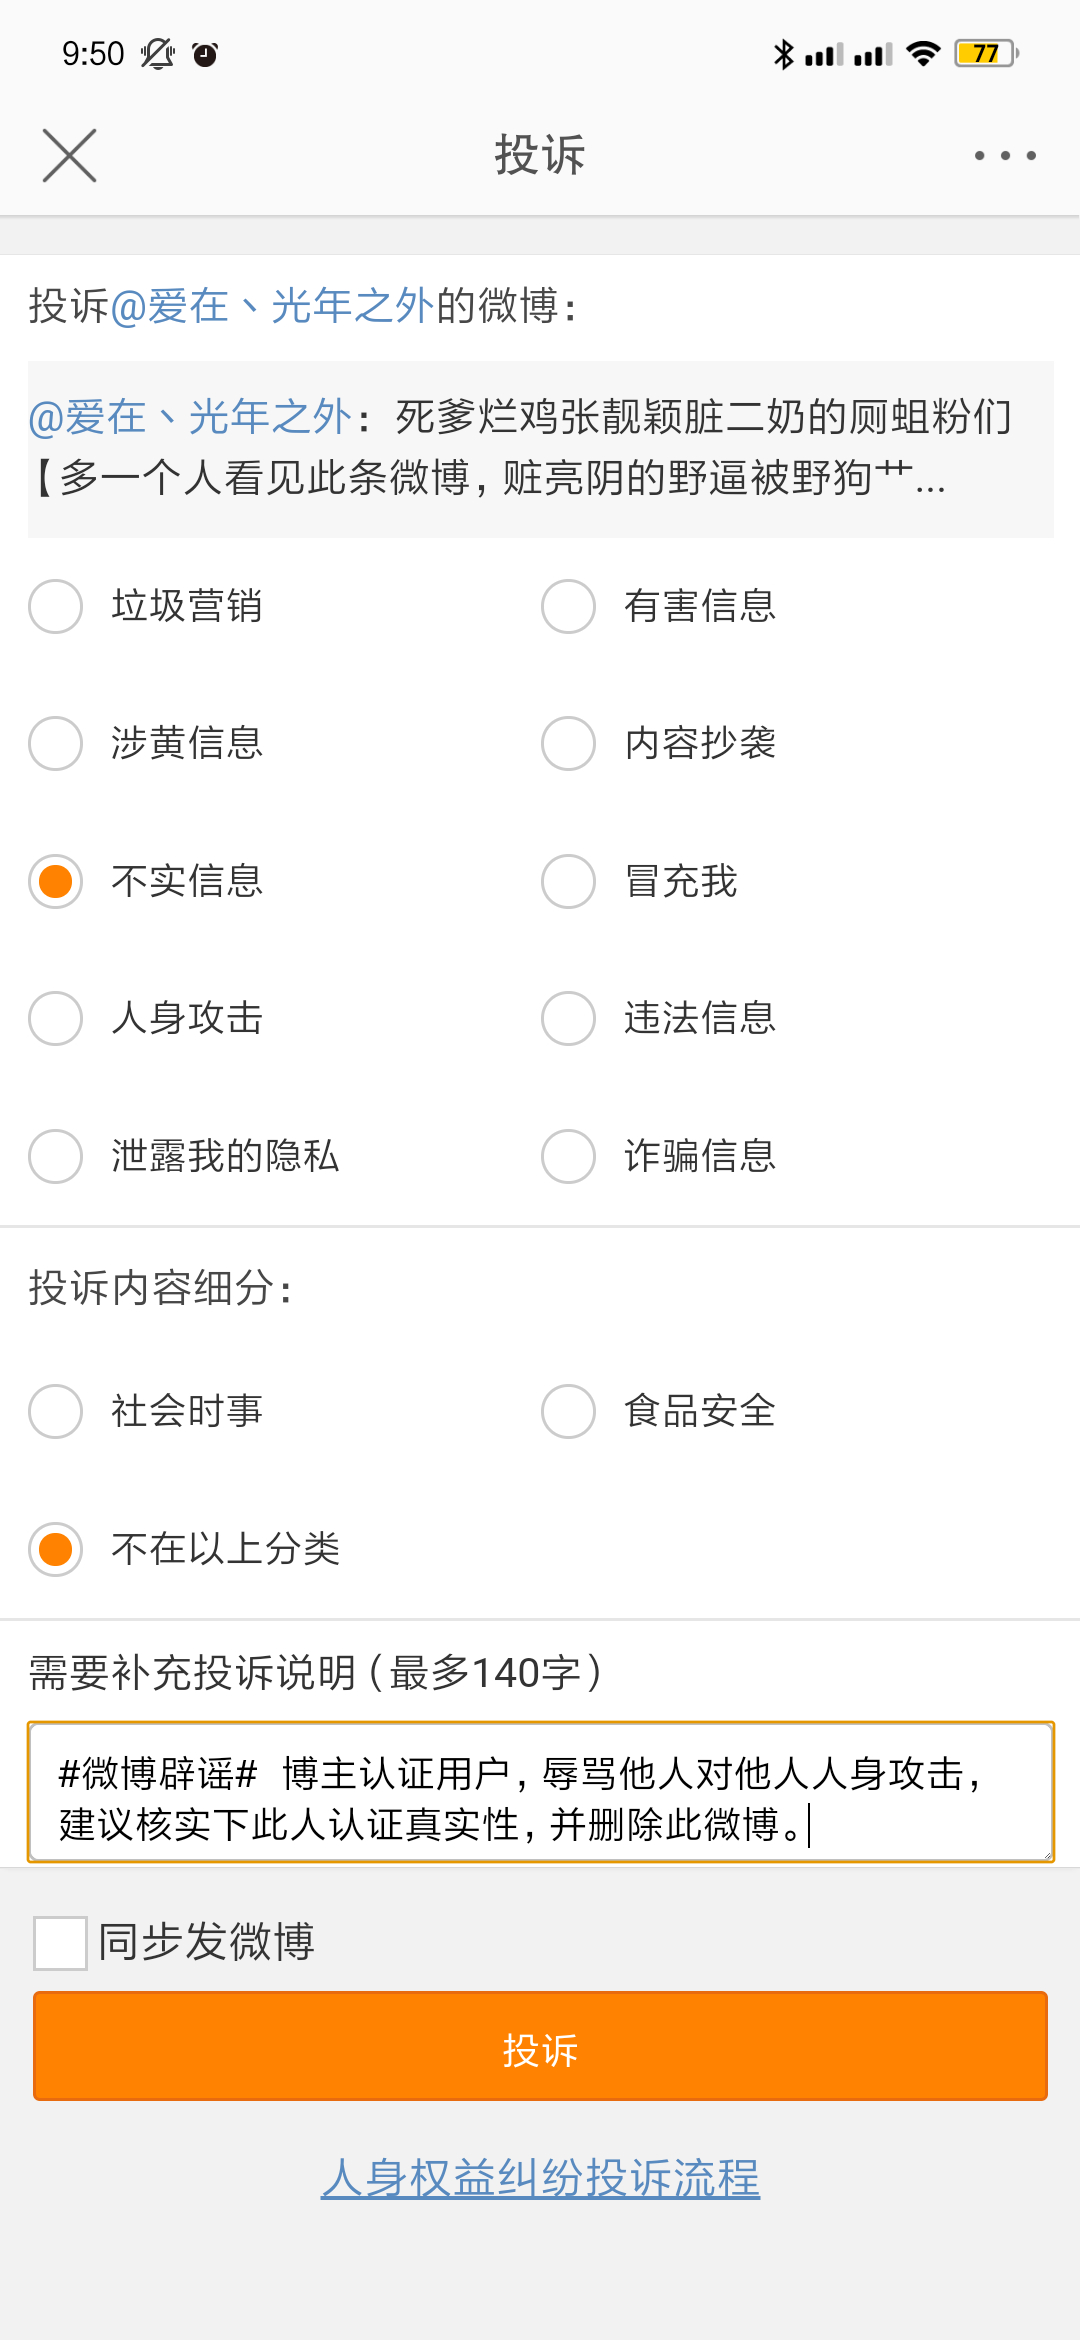The height and width of the screenshot is (2340, 1080).
Task: Open 人身权益纠纷投诉流程 link
Action: [540, 2178]
